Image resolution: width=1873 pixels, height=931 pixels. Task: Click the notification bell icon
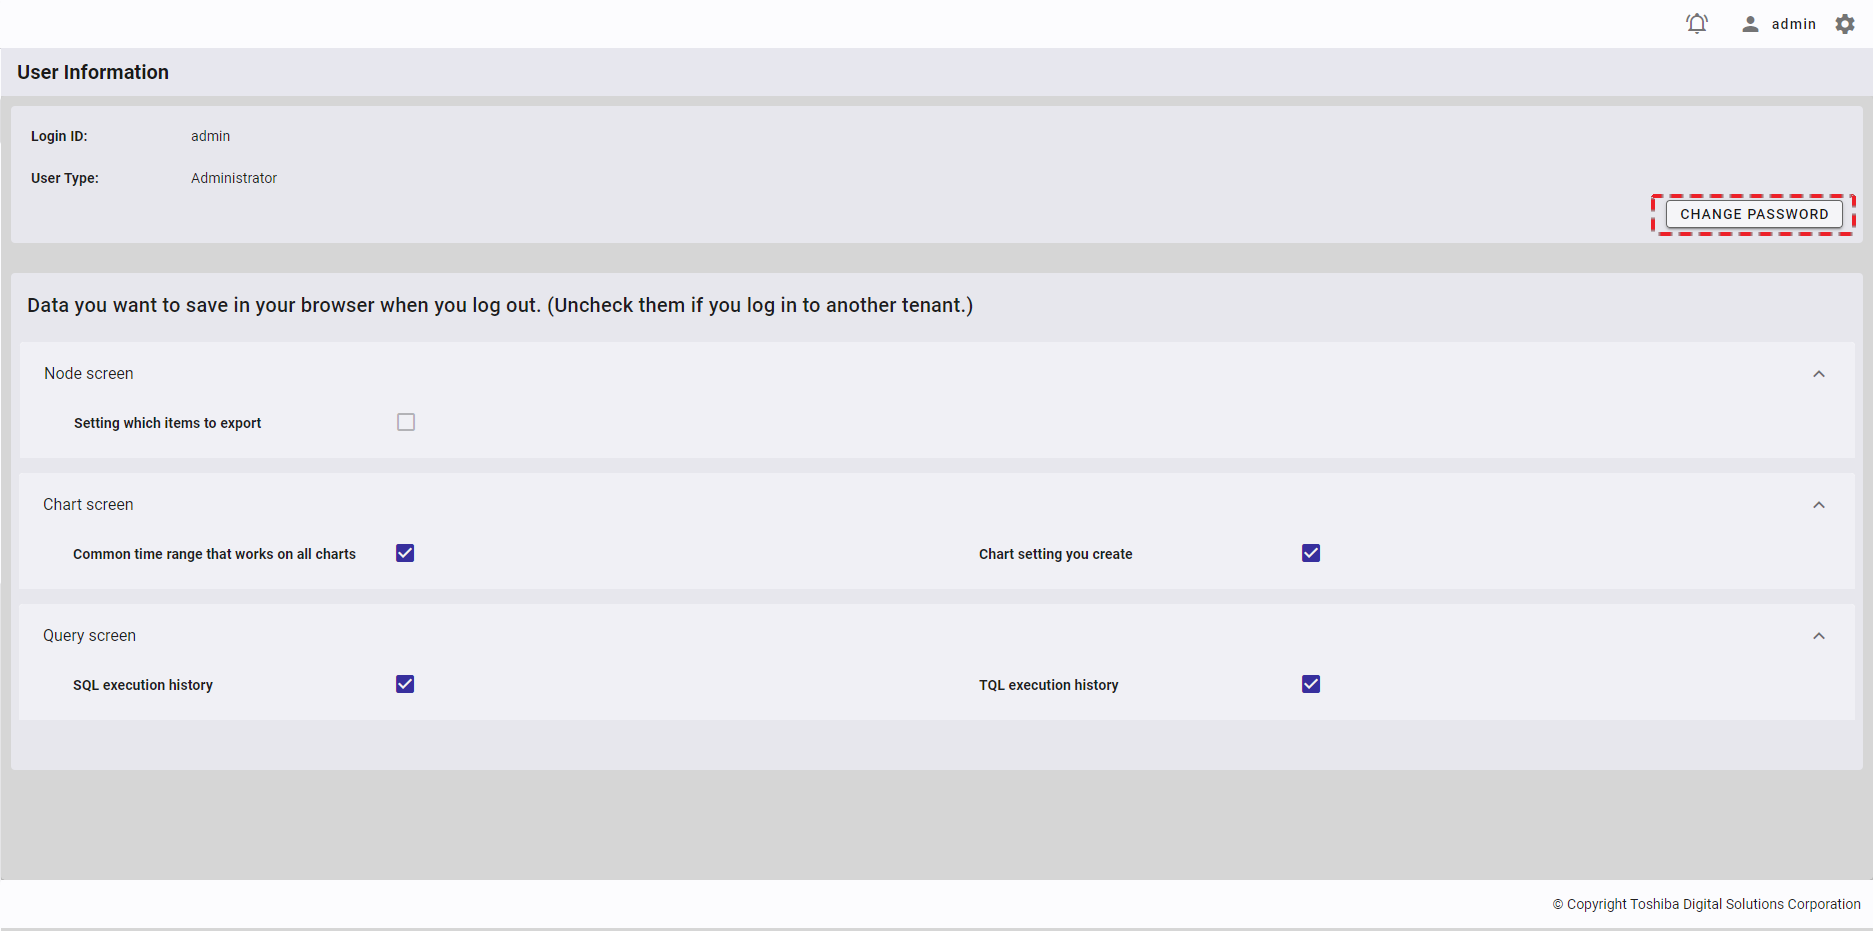point(1697,23)
